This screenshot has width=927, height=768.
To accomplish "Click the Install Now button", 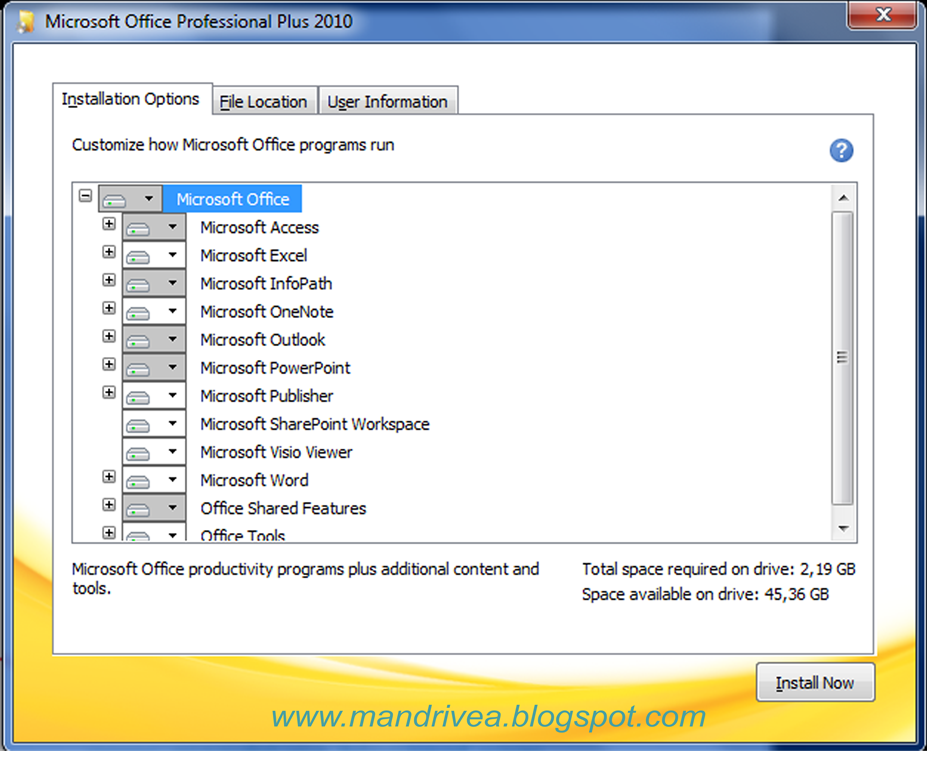I will 815,683.
